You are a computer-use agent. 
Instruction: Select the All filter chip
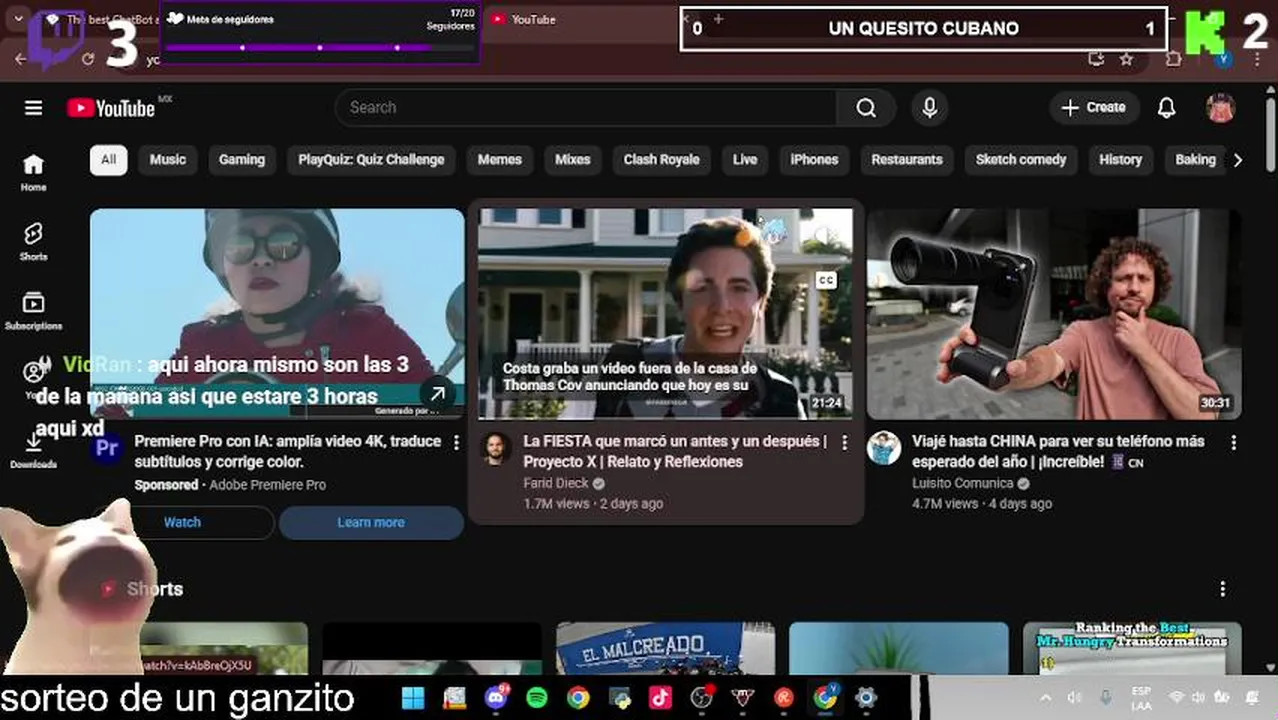tap(108, 160)
